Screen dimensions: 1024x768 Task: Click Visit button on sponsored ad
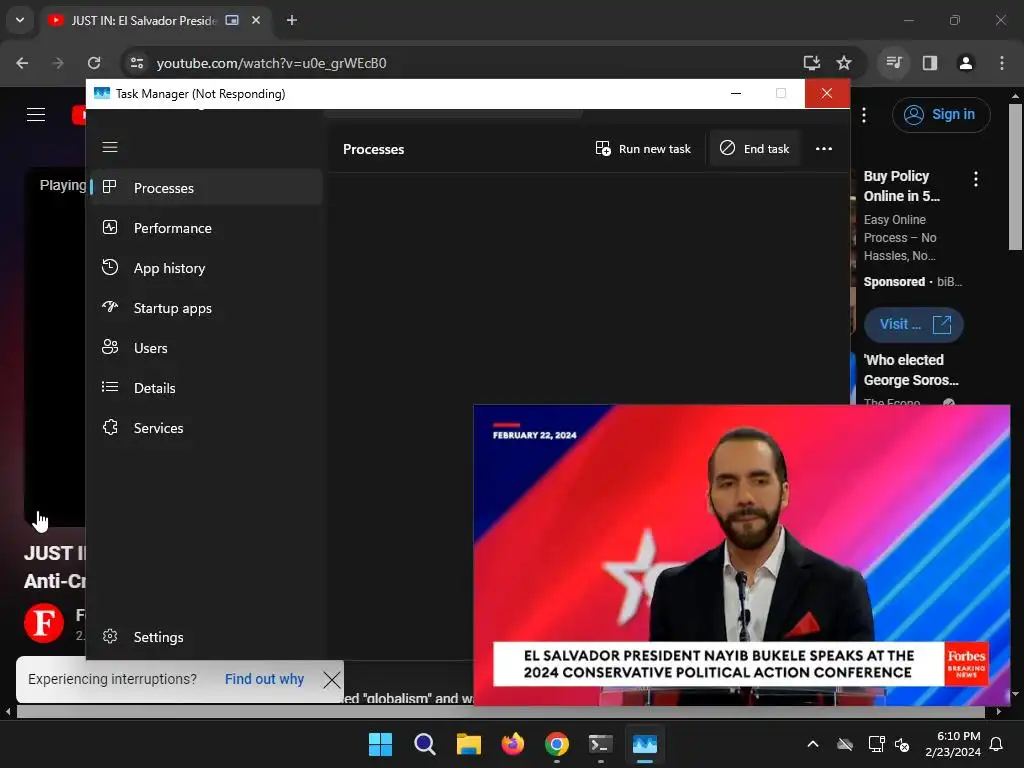point(914,325)
